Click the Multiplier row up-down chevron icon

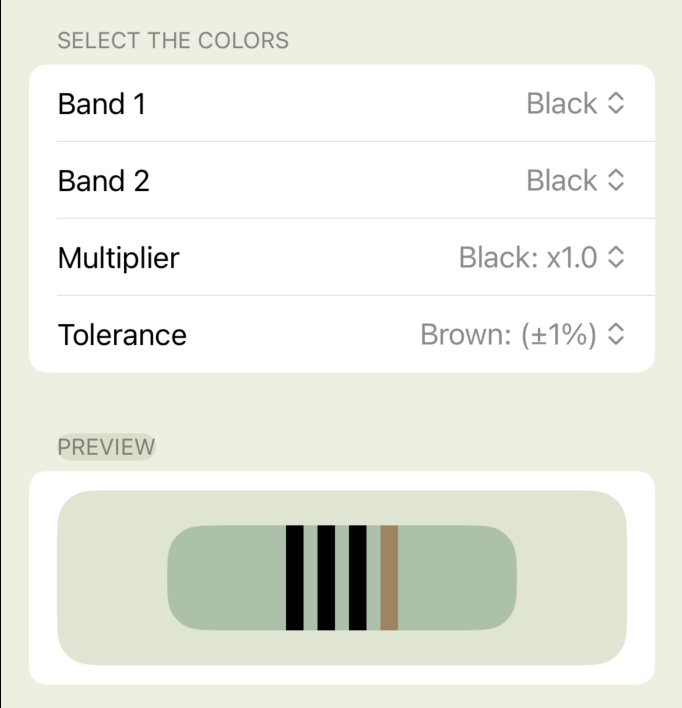pyautogui.click(x=616, y=258)
